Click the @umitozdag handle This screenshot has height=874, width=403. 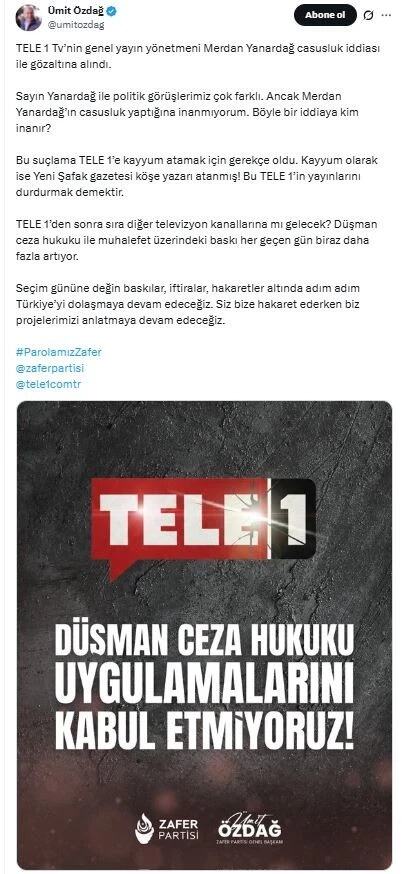[76, 25]
